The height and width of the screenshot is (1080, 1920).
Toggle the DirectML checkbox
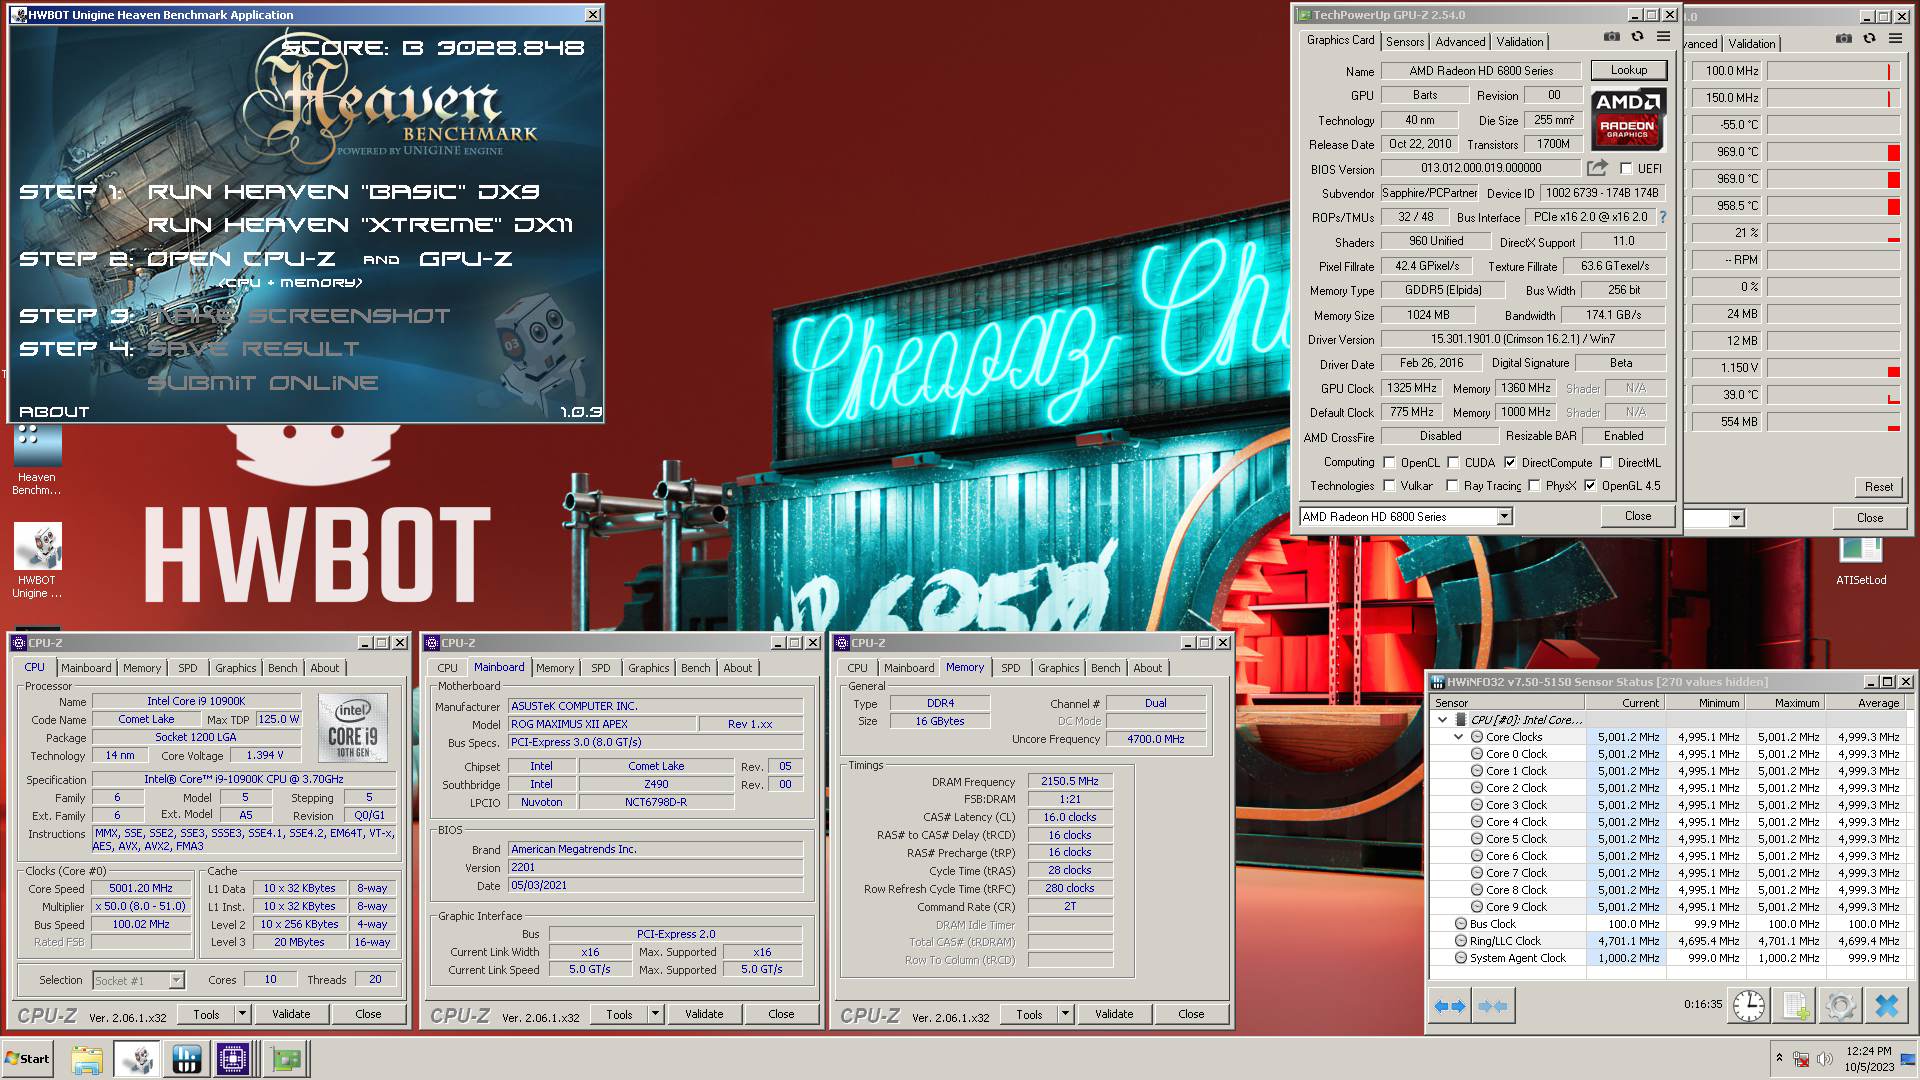(x=1606, y=463)
